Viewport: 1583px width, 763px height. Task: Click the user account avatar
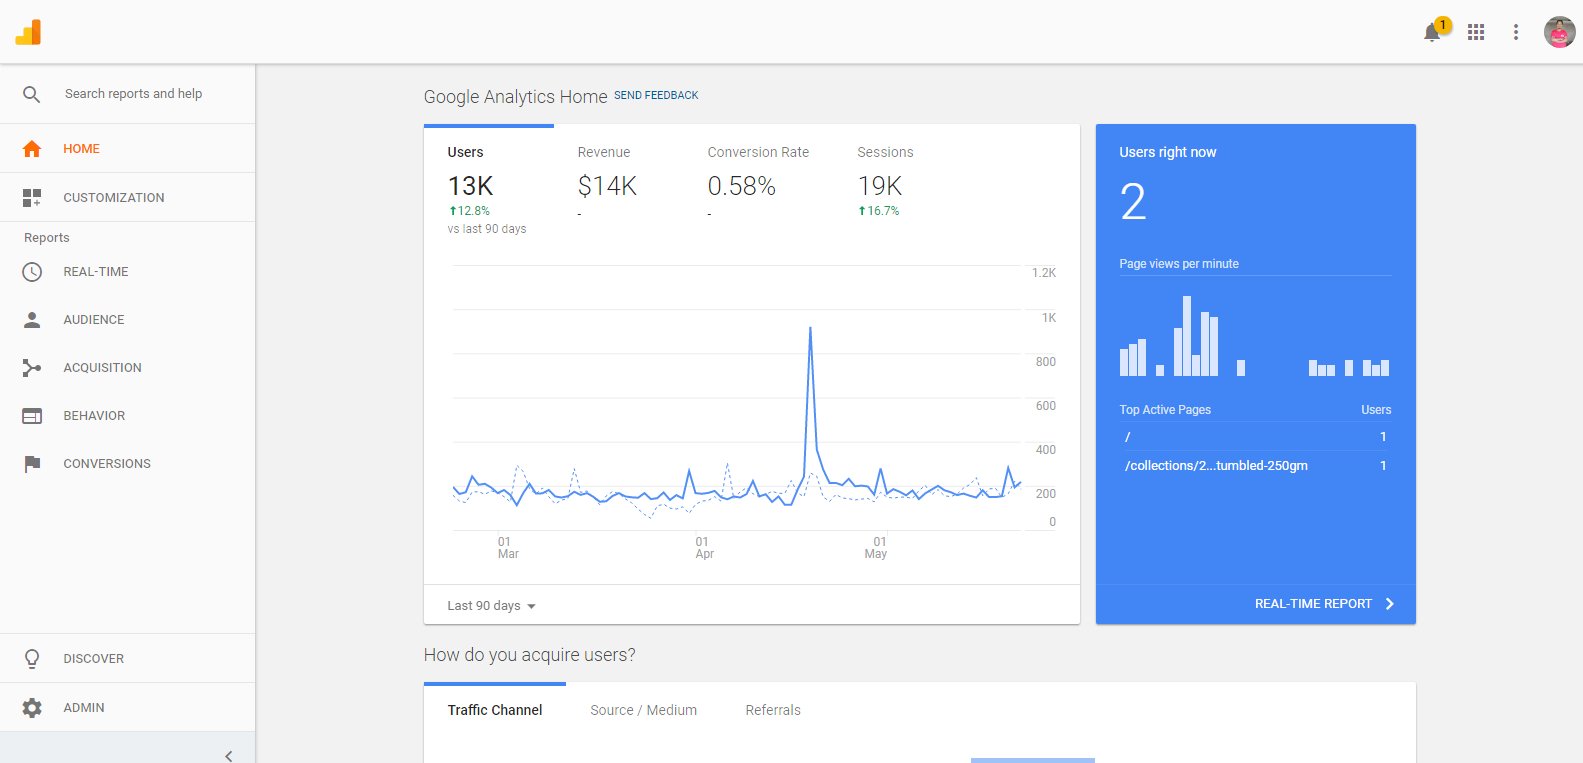(1559, 32)
